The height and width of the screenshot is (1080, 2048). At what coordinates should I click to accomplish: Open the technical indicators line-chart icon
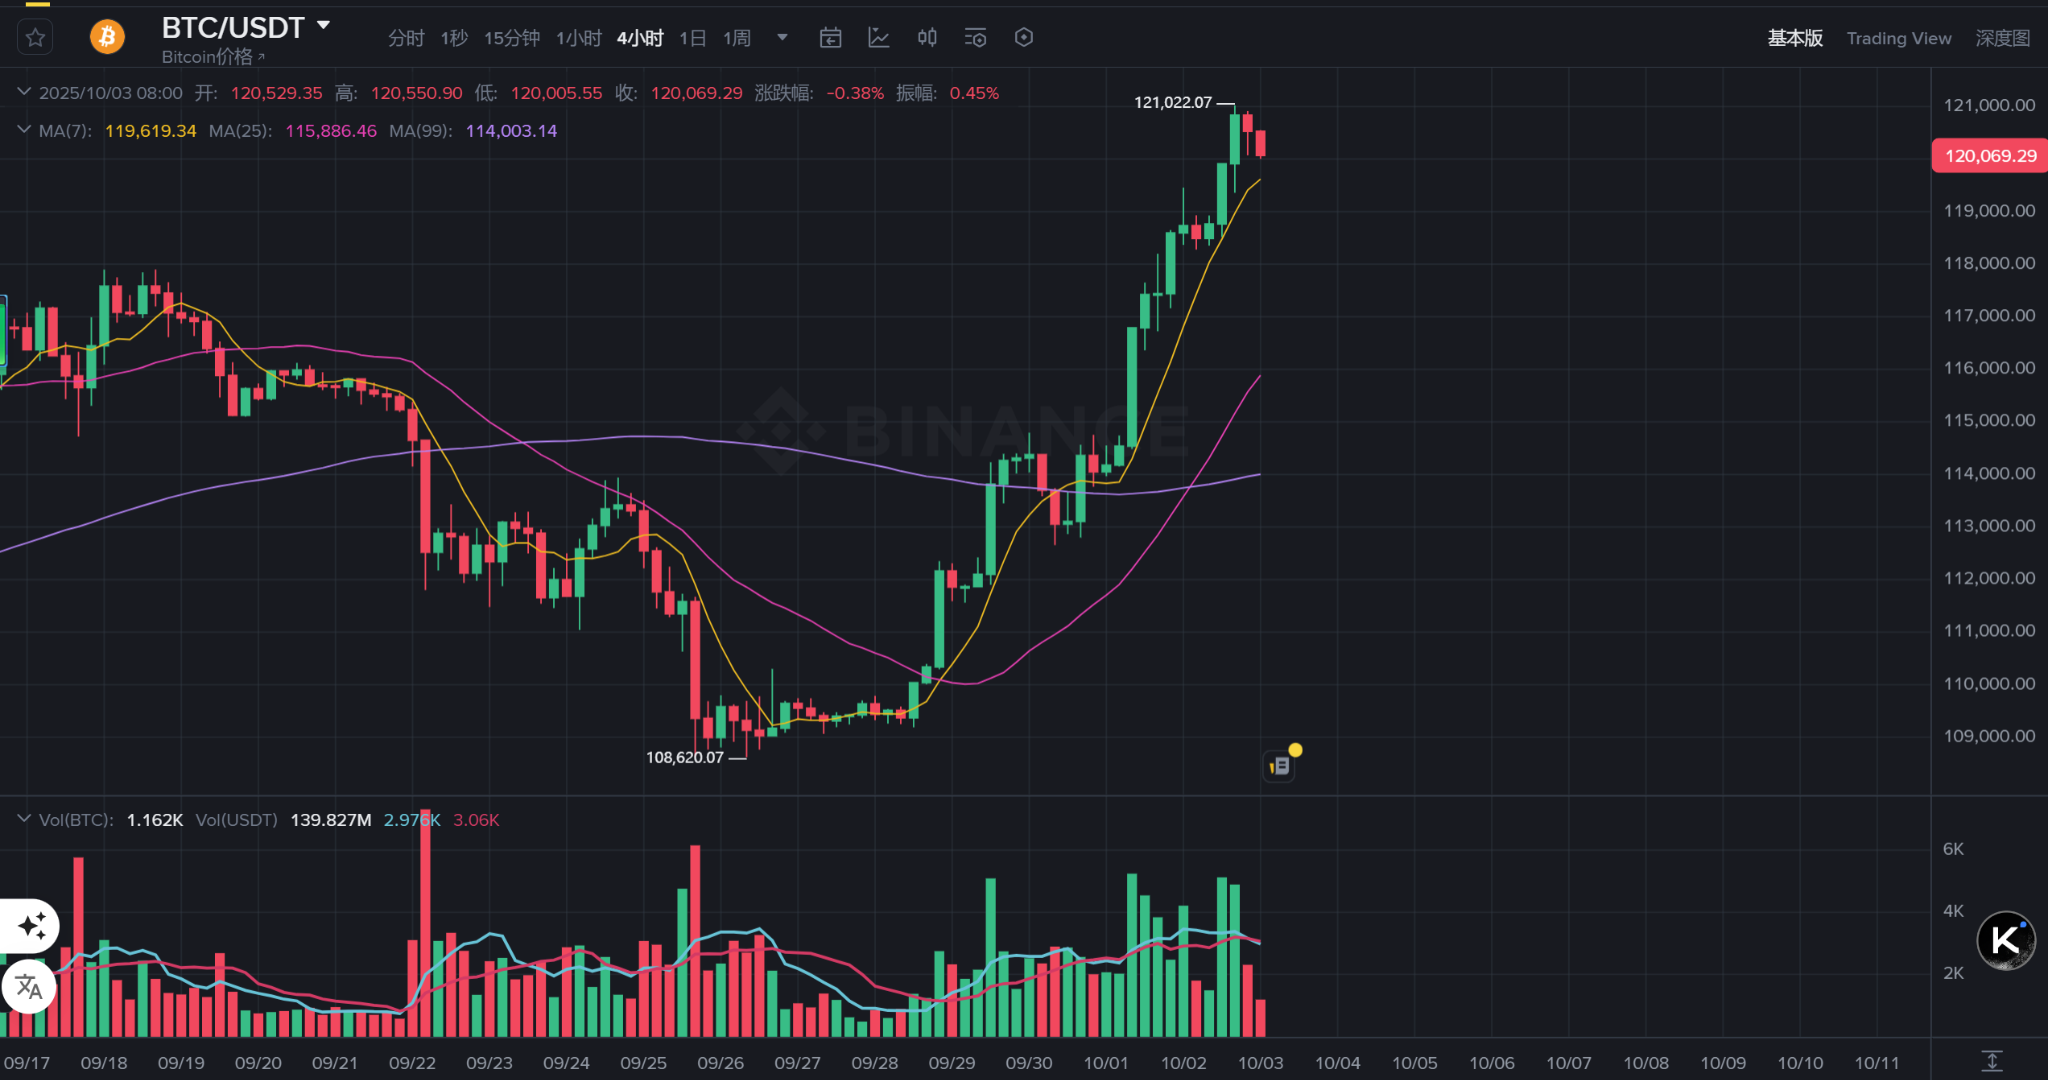(x=879, y=38)
